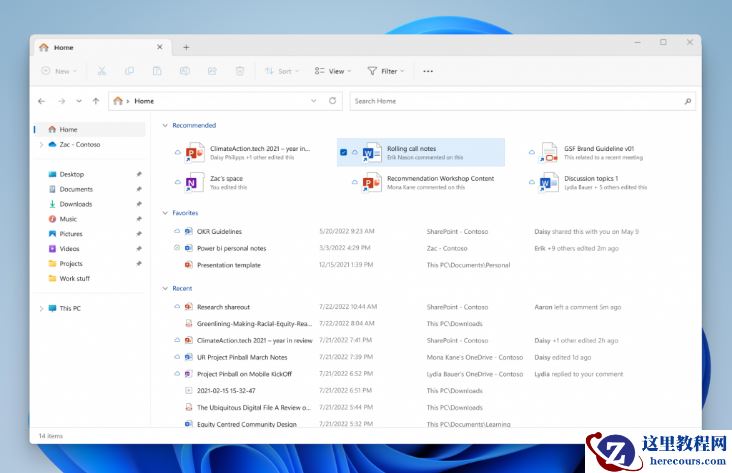Viewport: 732px width, 473px height.
Task: Select Home in navigation pane
Action: click(90, 129)
